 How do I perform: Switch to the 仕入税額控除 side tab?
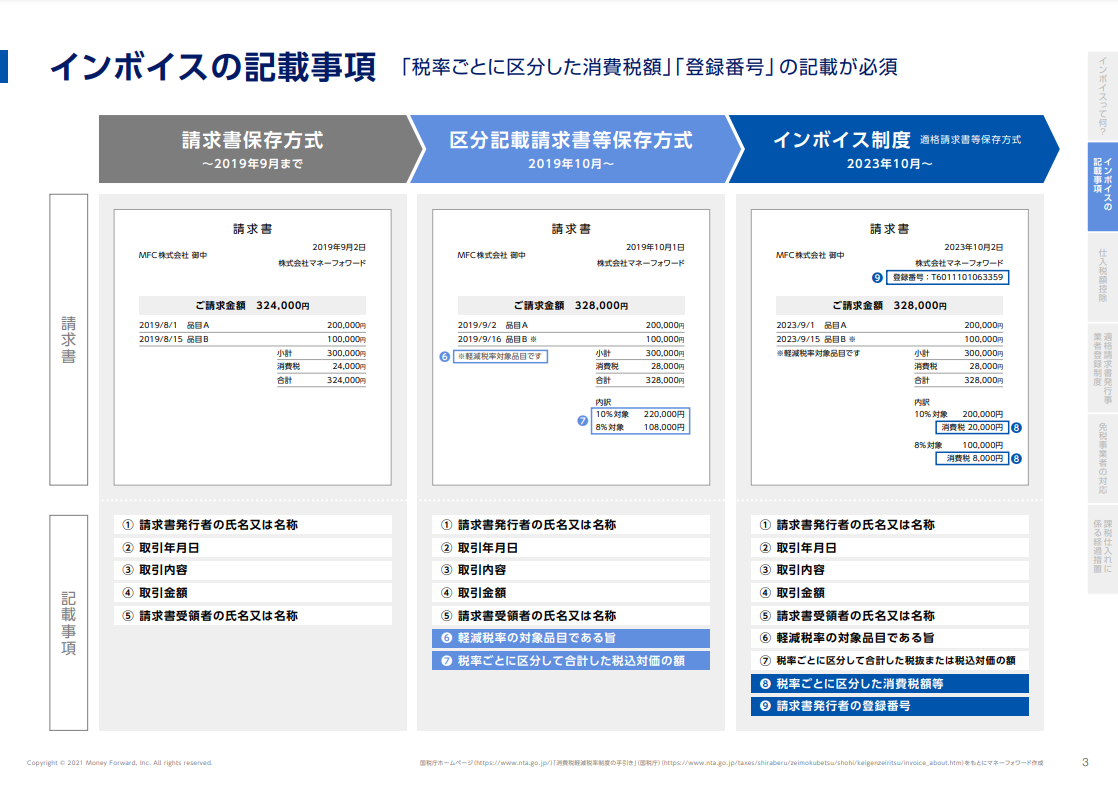pos(1102,276)
